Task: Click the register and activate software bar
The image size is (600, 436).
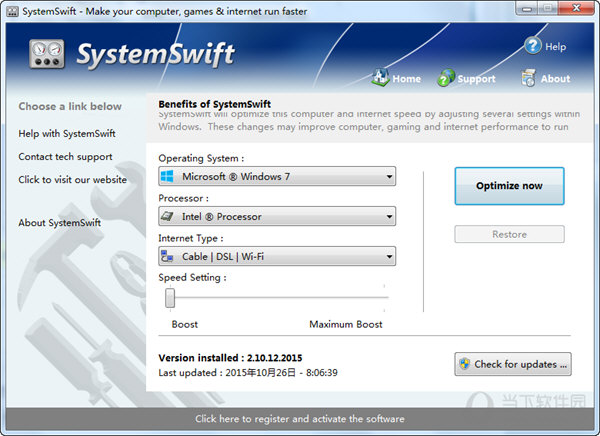Action: 300,419
